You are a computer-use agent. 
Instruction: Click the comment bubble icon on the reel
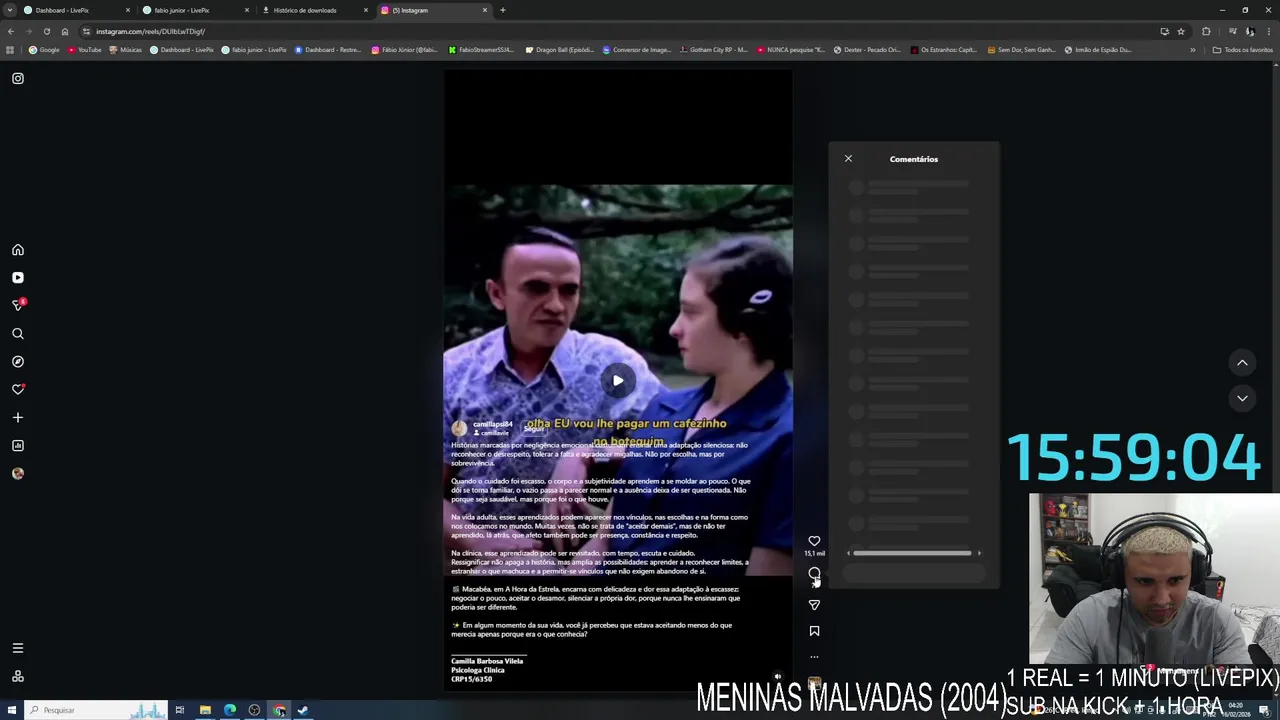[x=814, y=573]
